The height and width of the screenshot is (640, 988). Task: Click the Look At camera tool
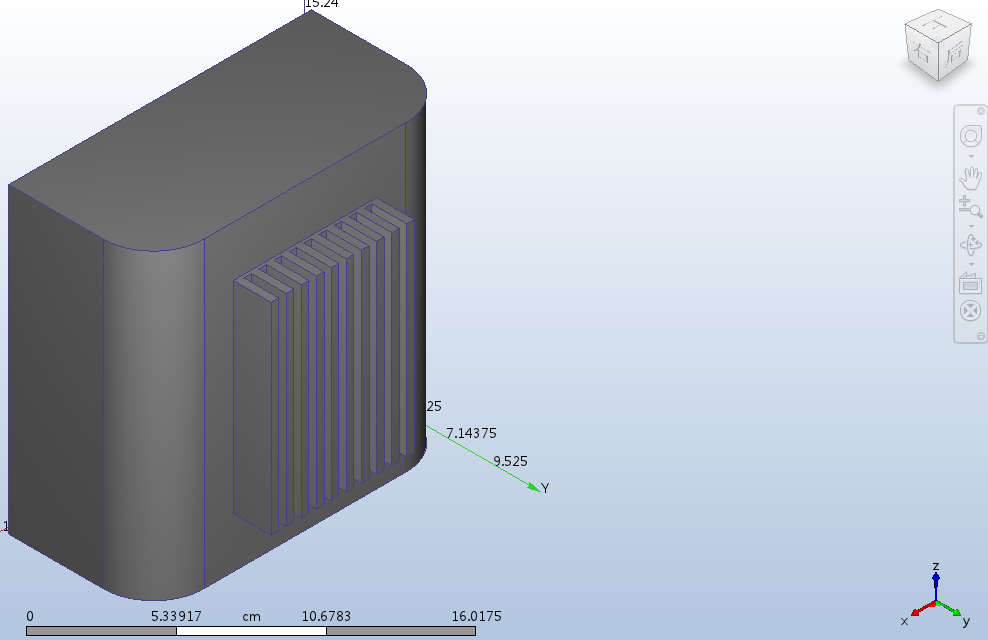pyautogui.click(x=970, y=283)
